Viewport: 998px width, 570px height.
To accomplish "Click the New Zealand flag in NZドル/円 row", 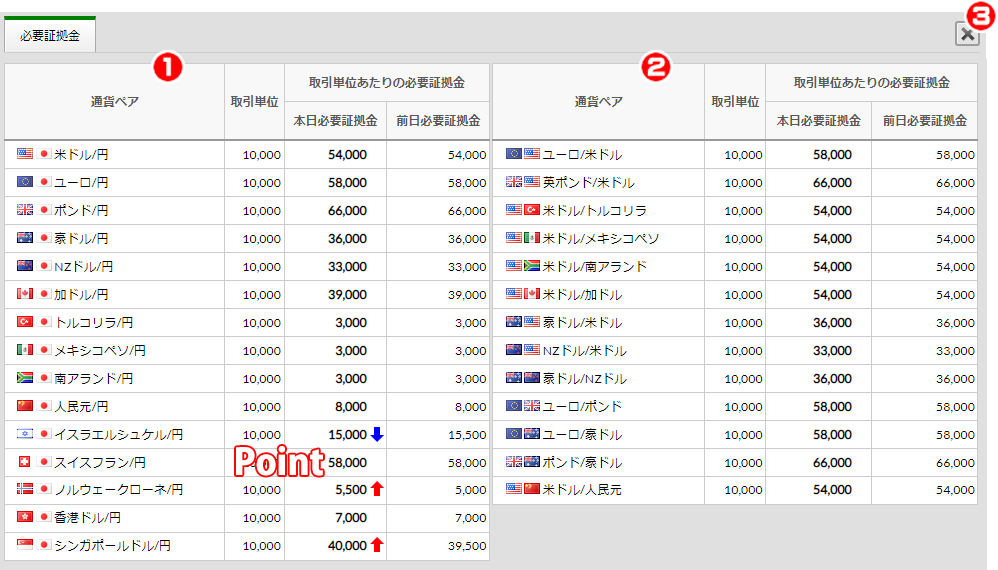I will [x=25, y=266].
